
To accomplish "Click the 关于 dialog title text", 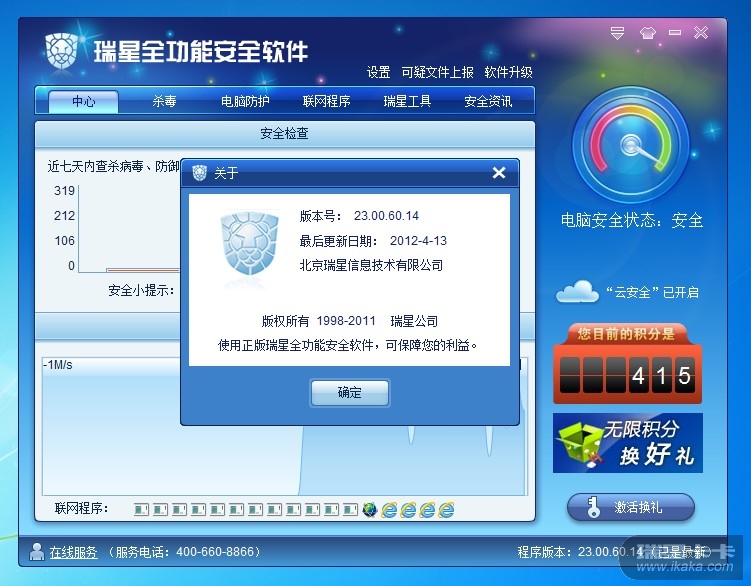I will [x=226, y=173].
